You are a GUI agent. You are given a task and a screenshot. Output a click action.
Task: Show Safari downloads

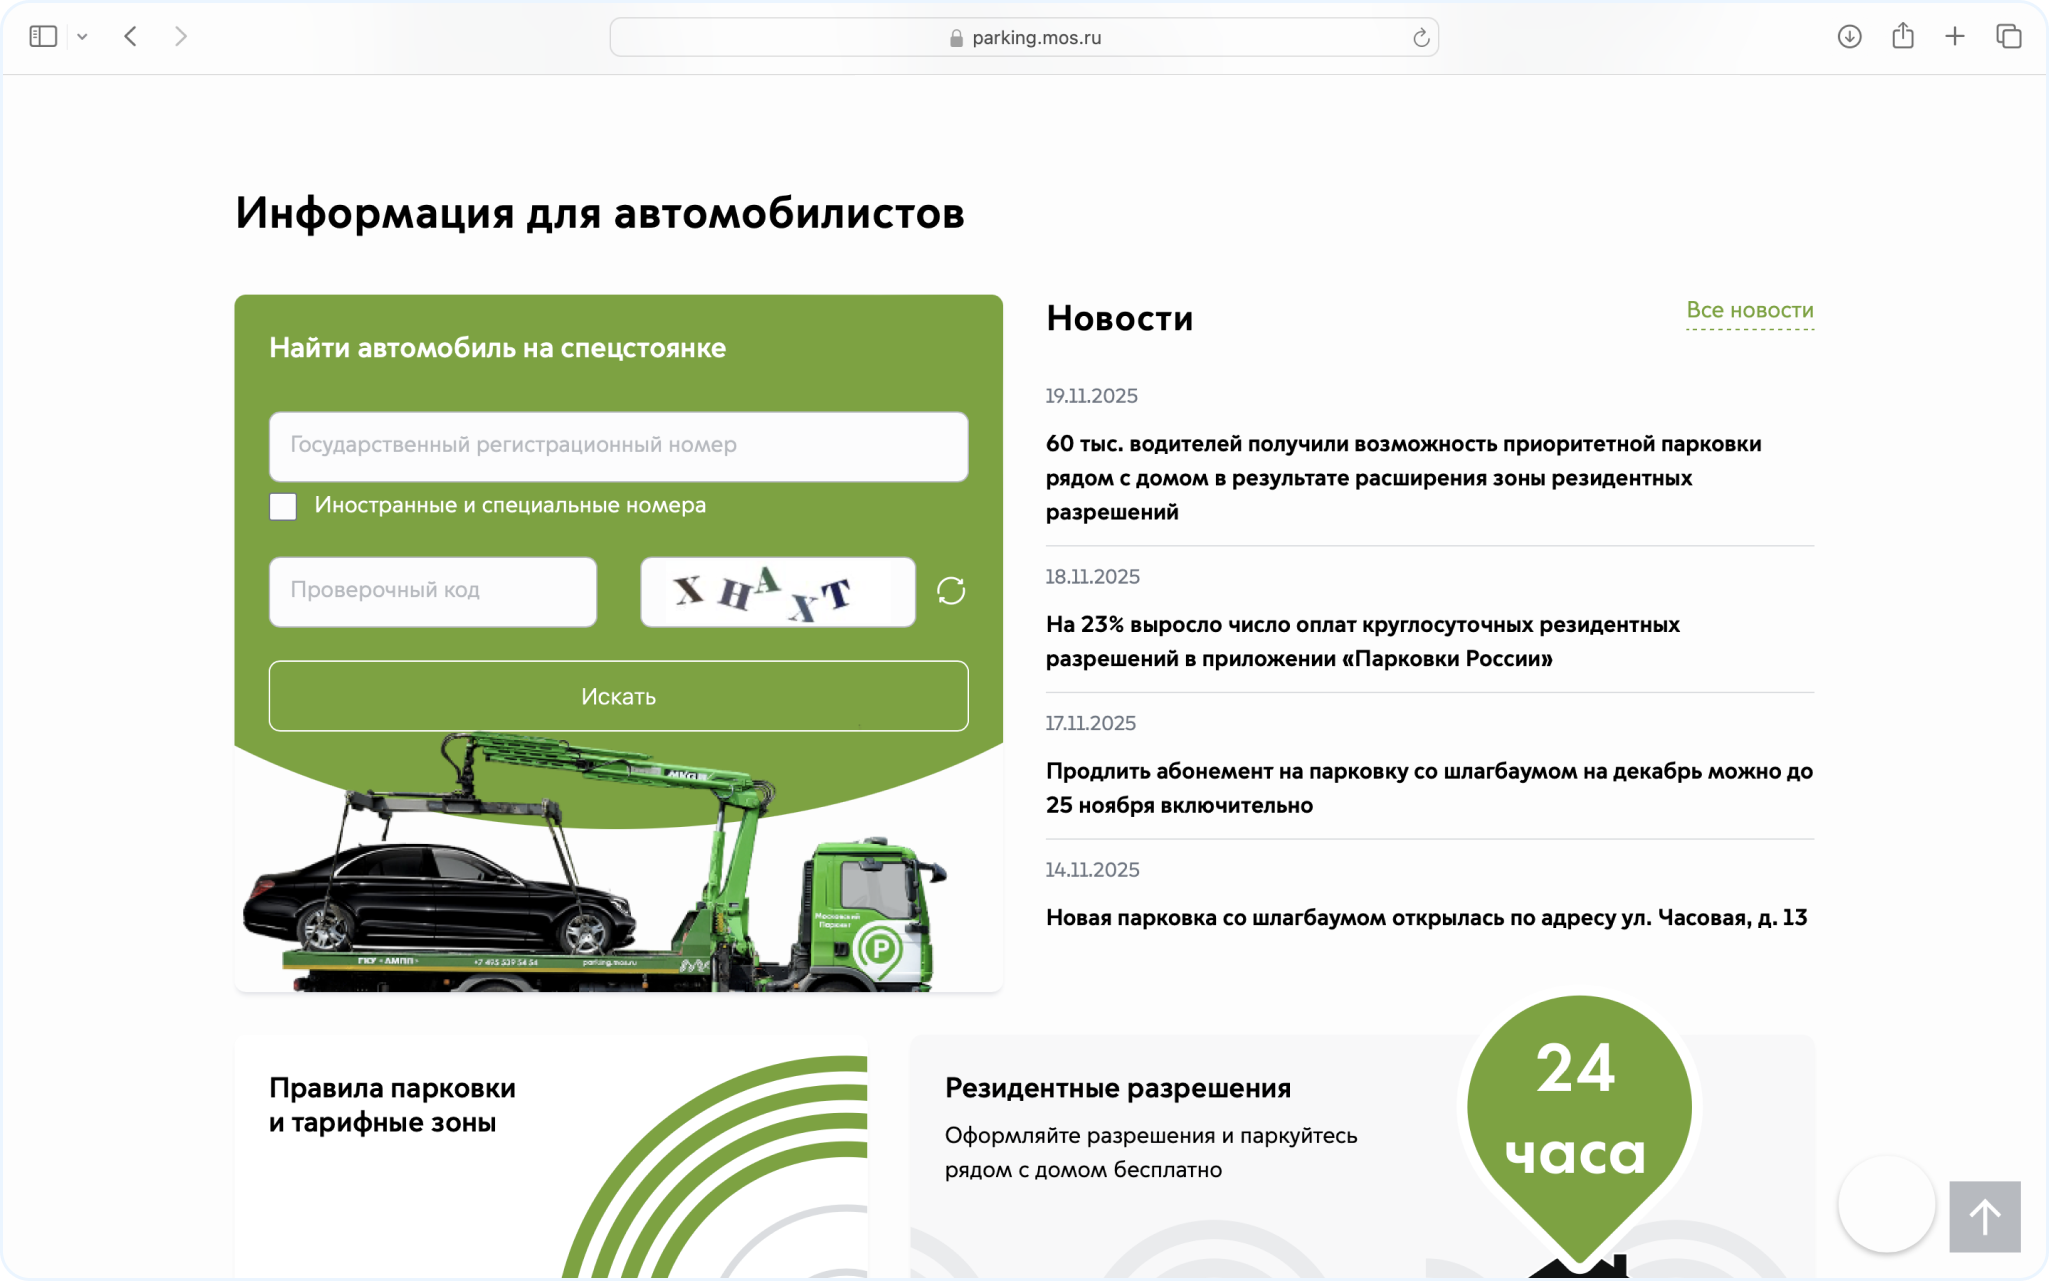1849,37
